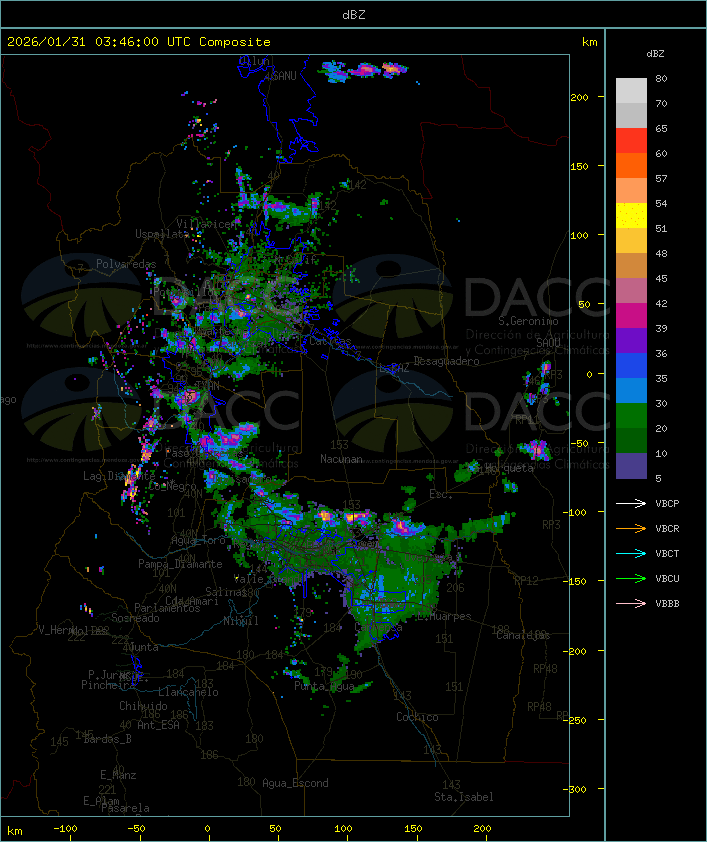
Task: Click the cyan VBCT arrow icon
Action: tap(631, 553)
